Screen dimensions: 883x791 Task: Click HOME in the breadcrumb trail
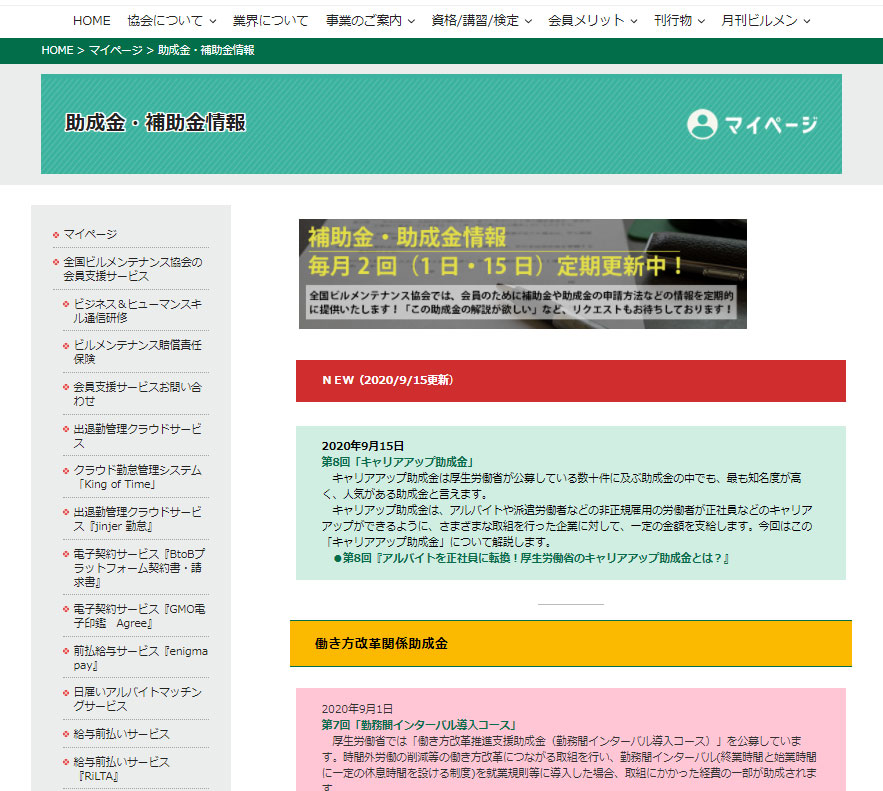(57, 50)
